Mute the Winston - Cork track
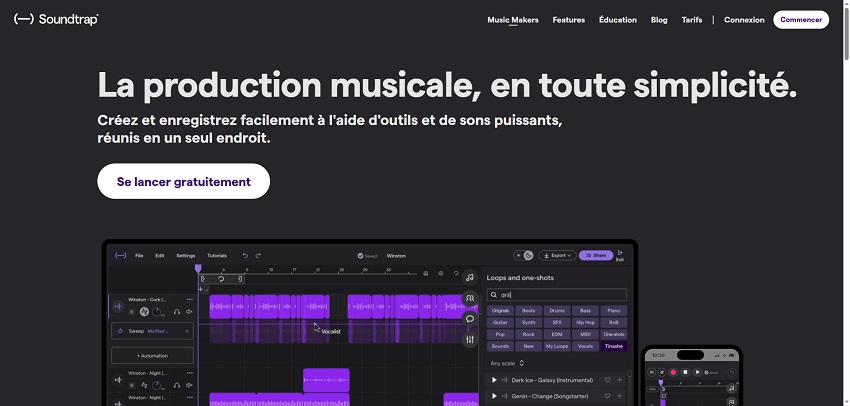This screenshot has height=406, width=850. [x=189, y=312]
